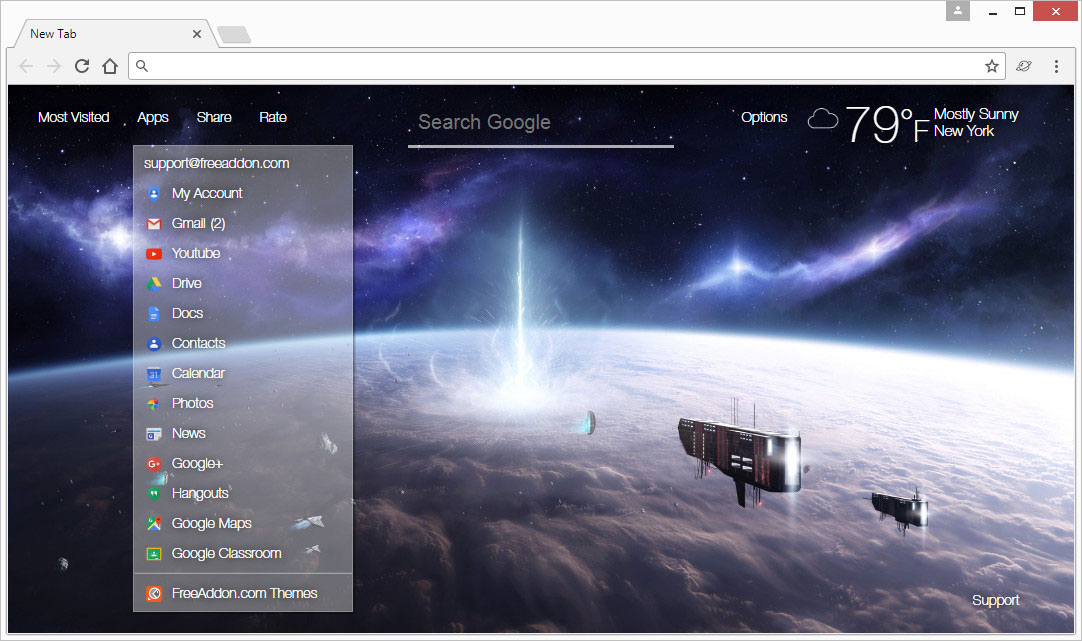Click the Calendar icon
This screenshot has width=1082, height=641.
(154, 374)
